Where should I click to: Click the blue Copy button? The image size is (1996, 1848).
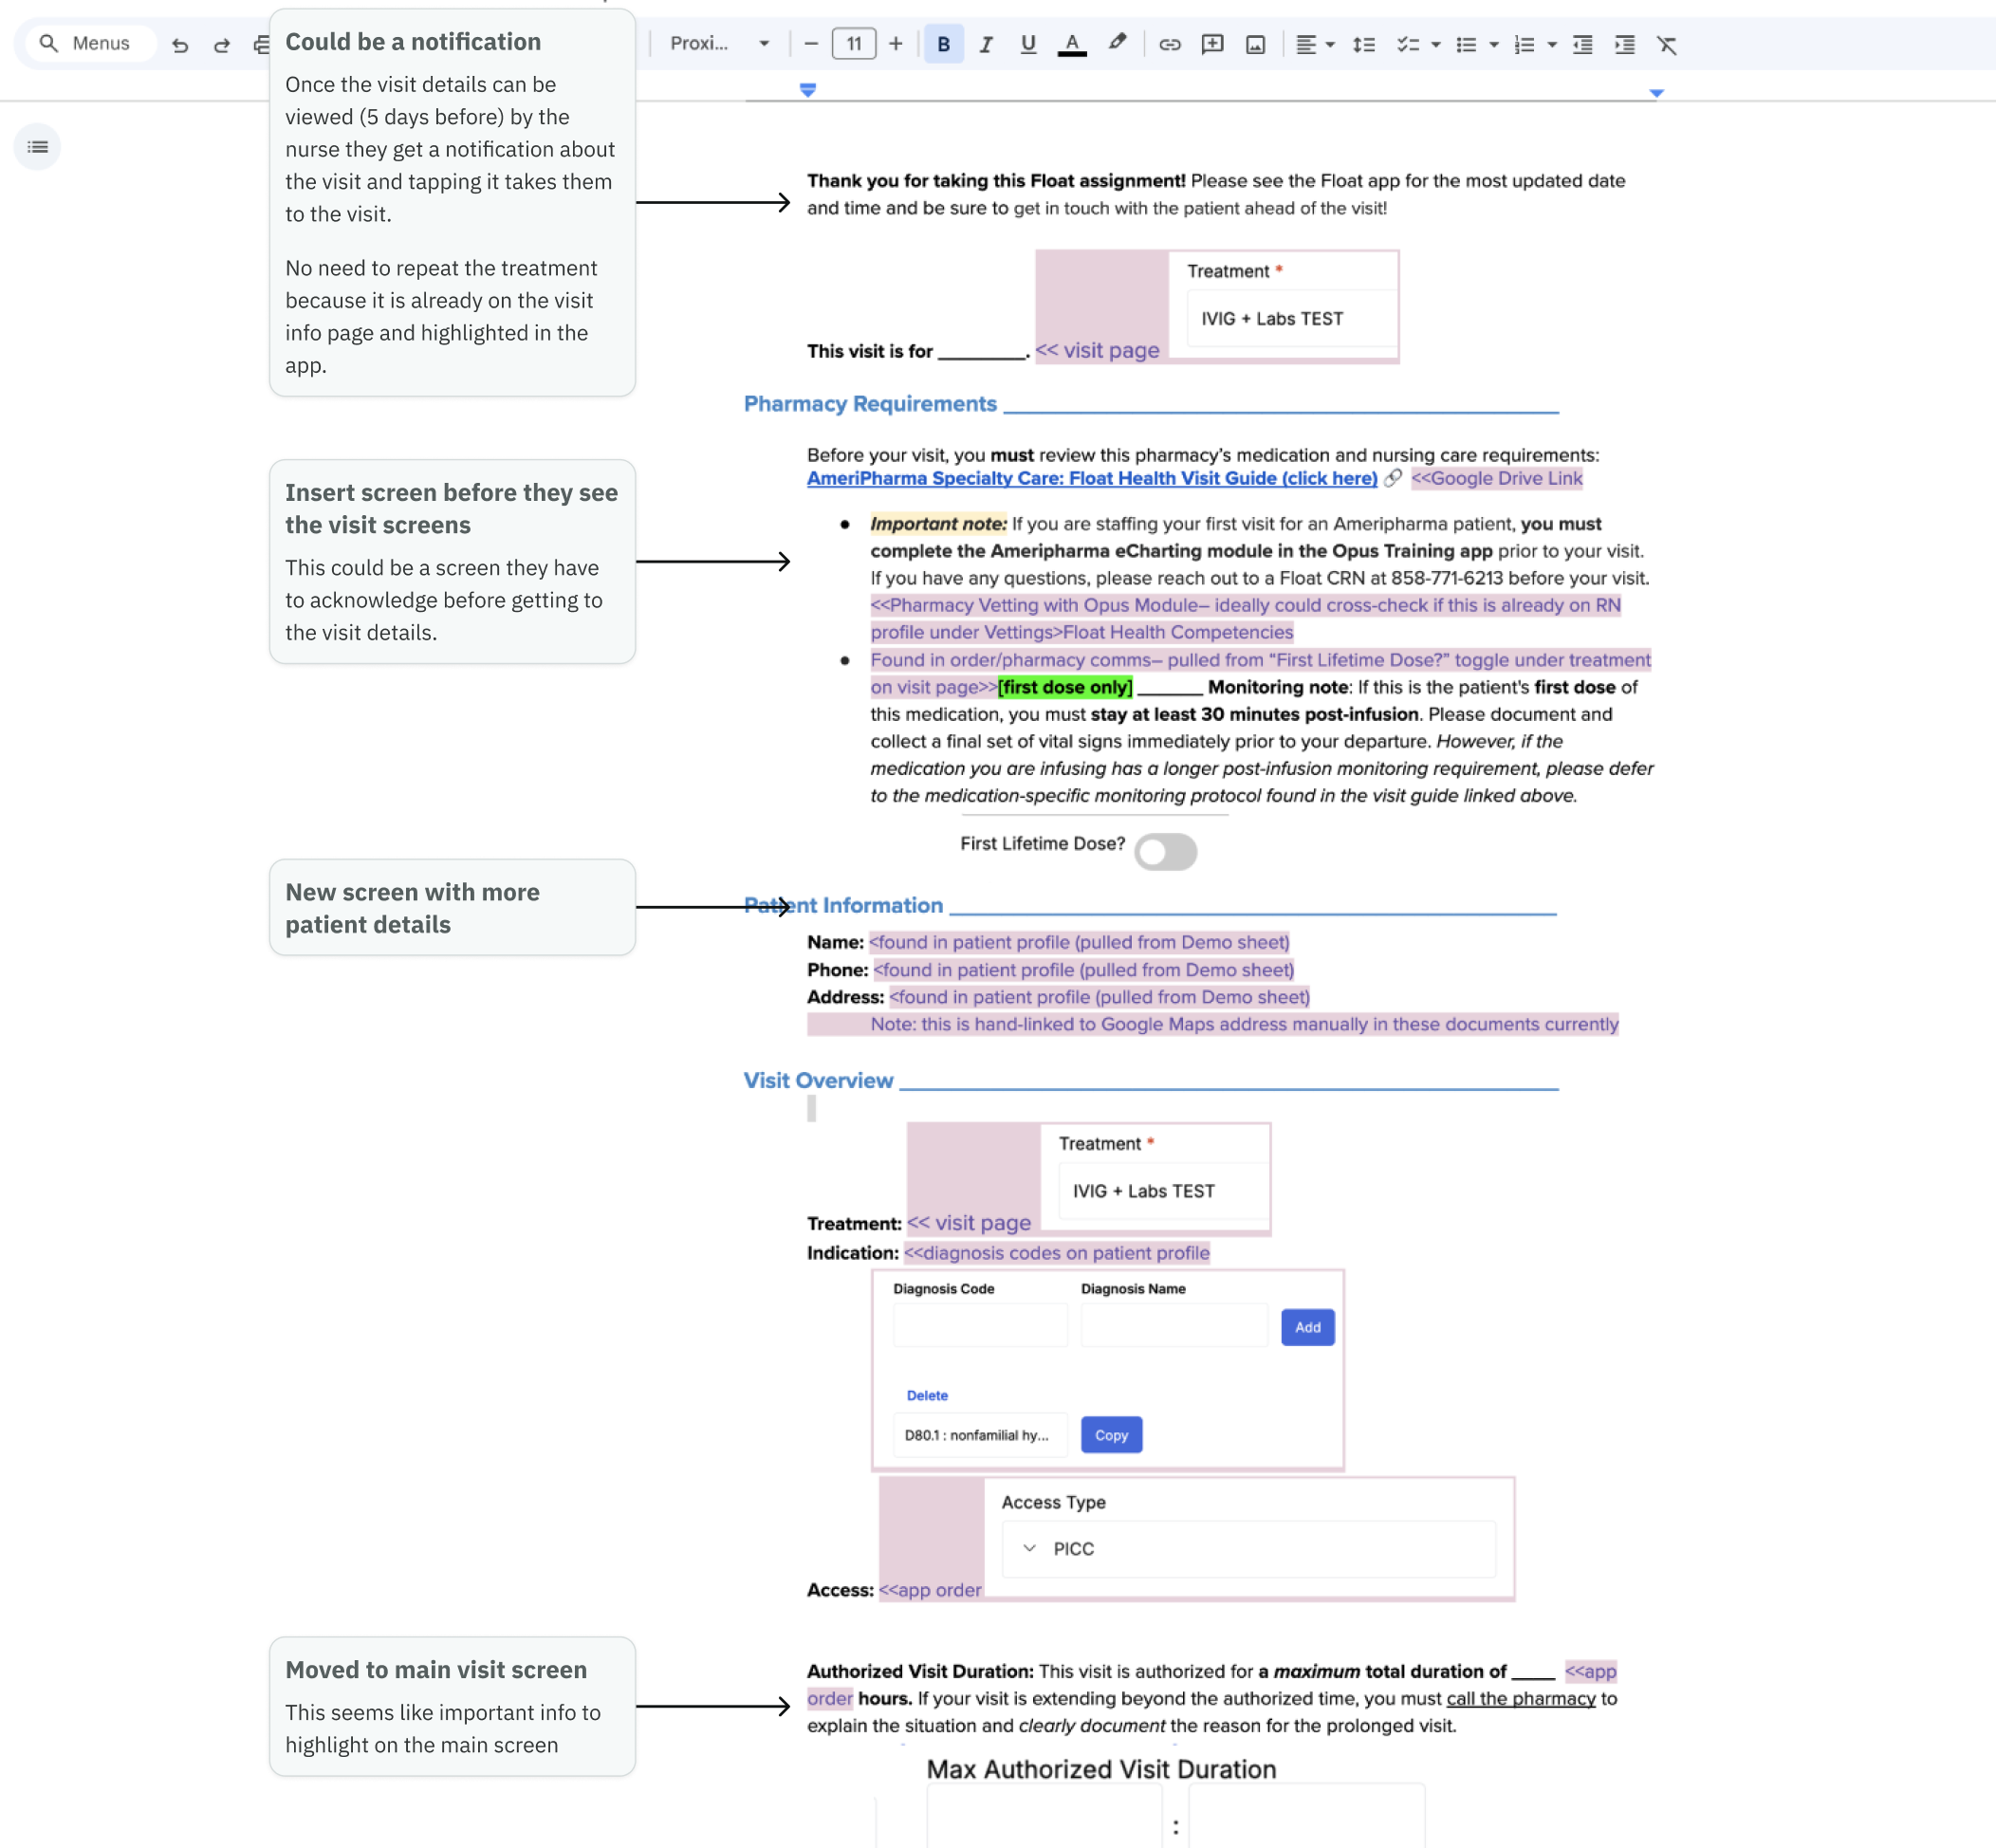(1111, 1435)
